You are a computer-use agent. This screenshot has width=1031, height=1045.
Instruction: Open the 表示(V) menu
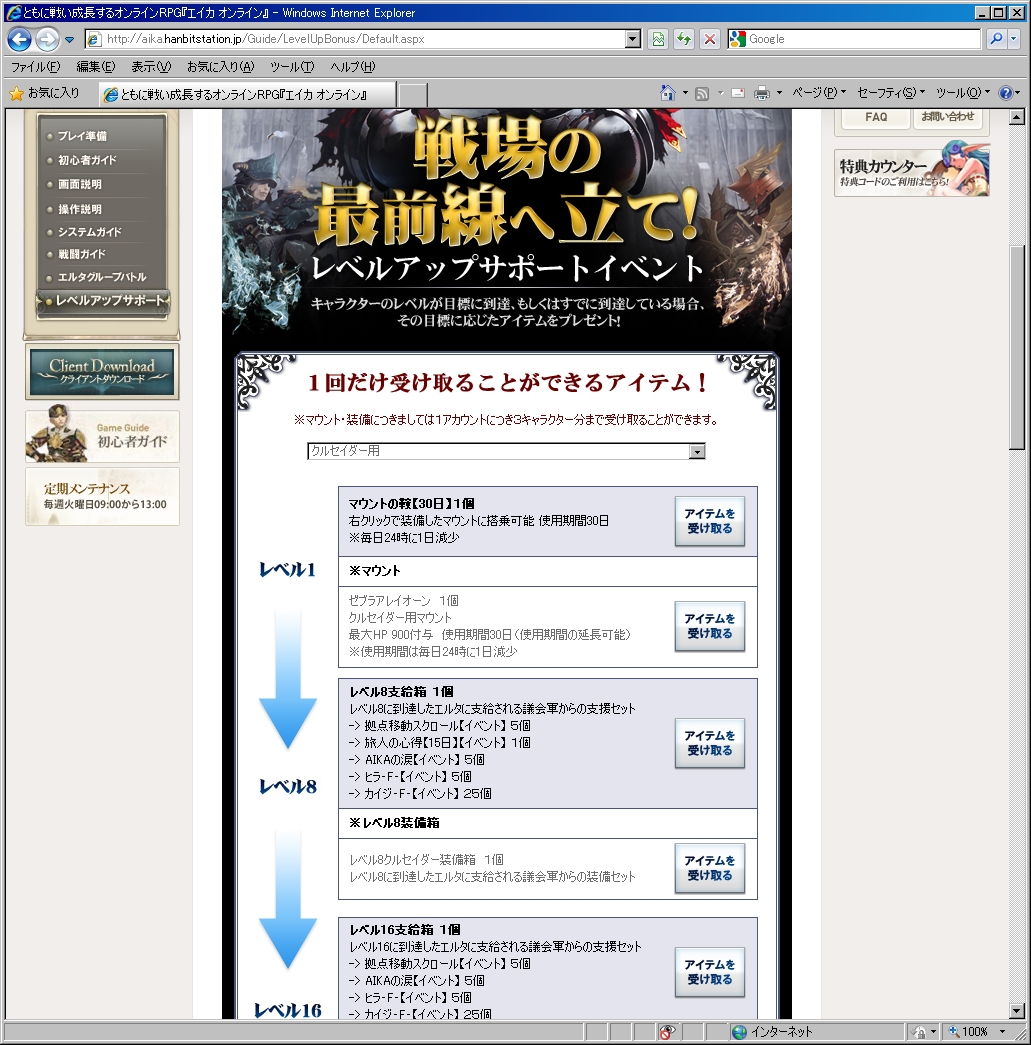pyautogui.click(x=151, y=67)
